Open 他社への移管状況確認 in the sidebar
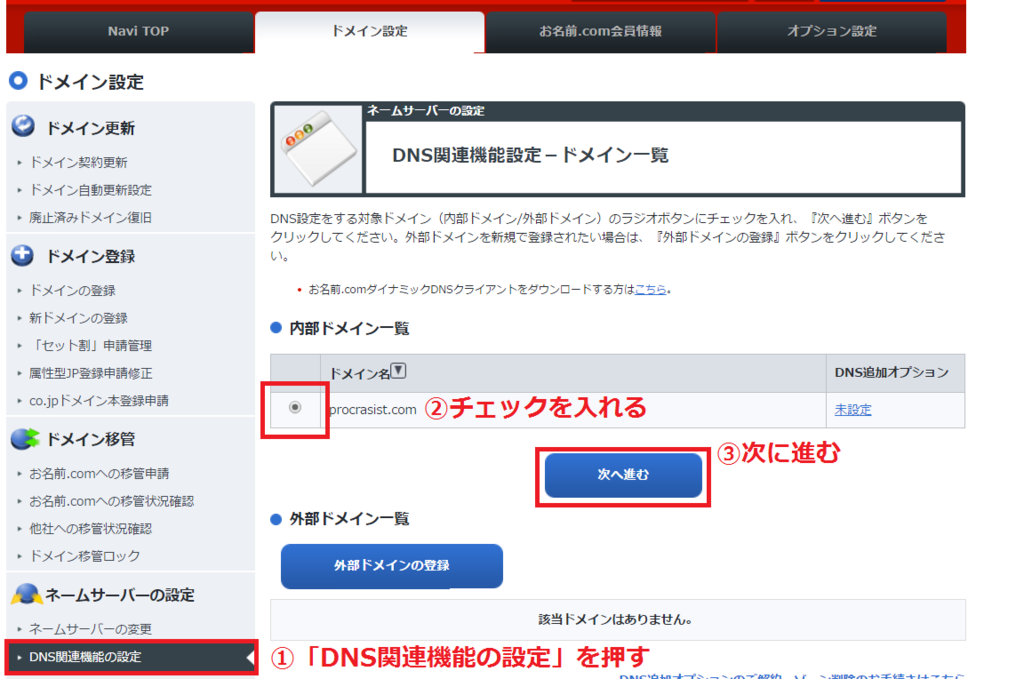The image size is (1024, 679). coord(91,529)
